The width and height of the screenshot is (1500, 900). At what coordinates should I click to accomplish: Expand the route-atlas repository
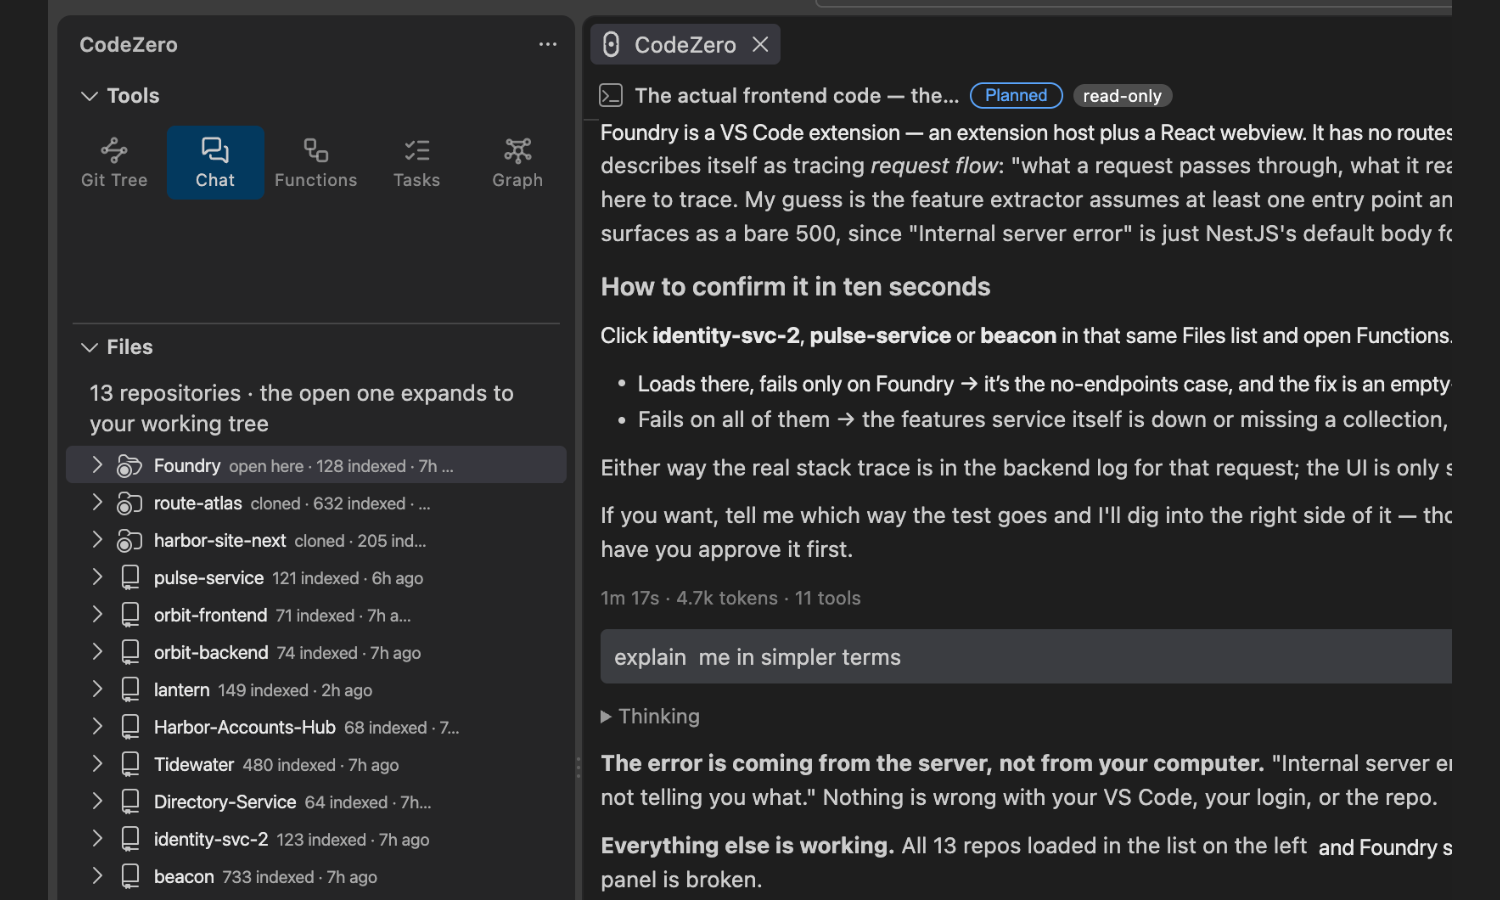point(97,502)
